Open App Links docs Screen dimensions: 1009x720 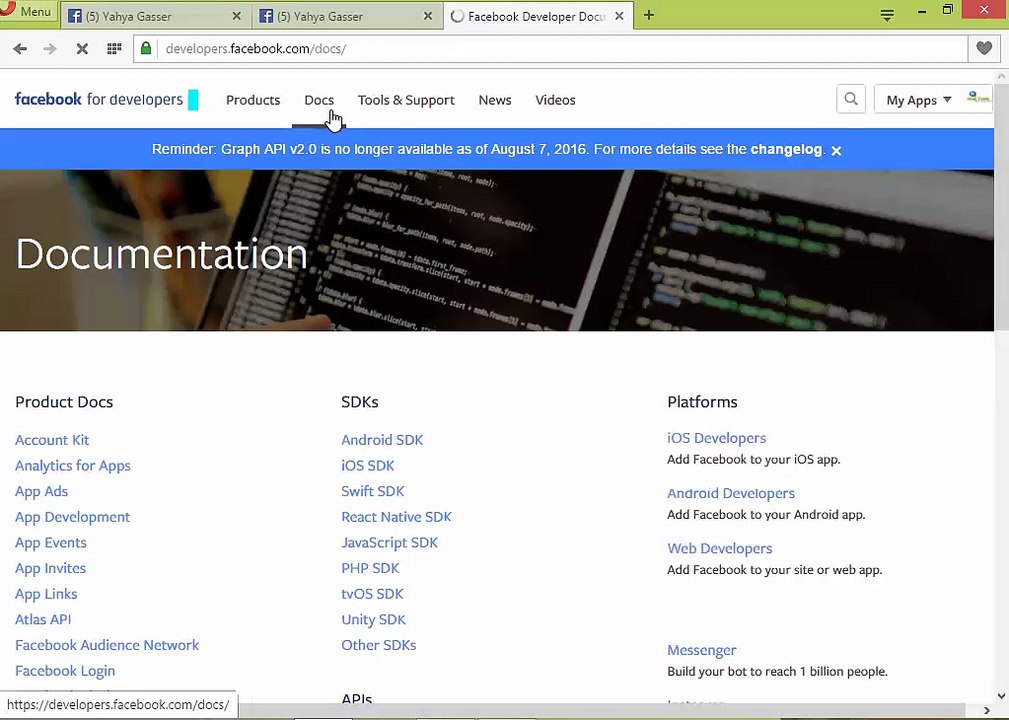coord(46,595)
